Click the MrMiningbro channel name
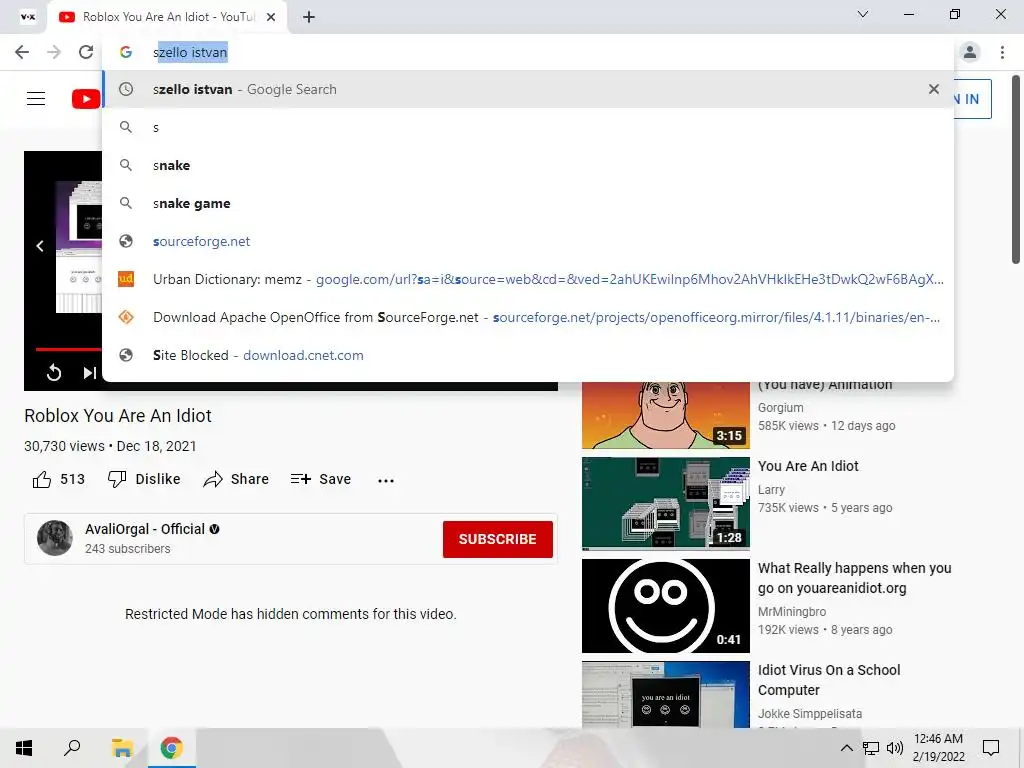The height and width of the screenshot is (768, 1024). pyautogui.click(x=792, y=612)
